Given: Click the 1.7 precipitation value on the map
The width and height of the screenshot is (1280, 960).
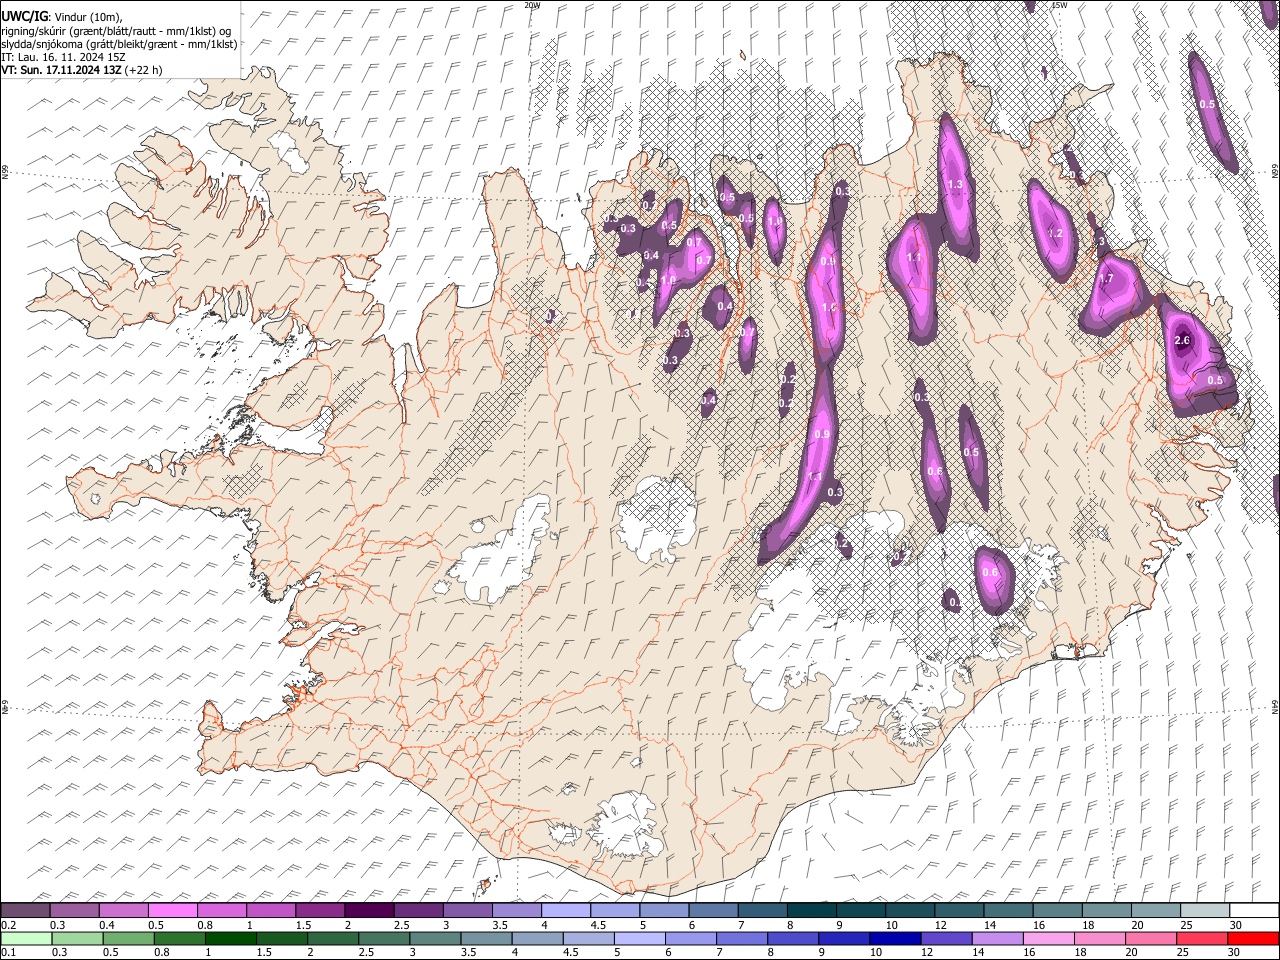Looking at the screenshot, I should tap(1106, 279).
